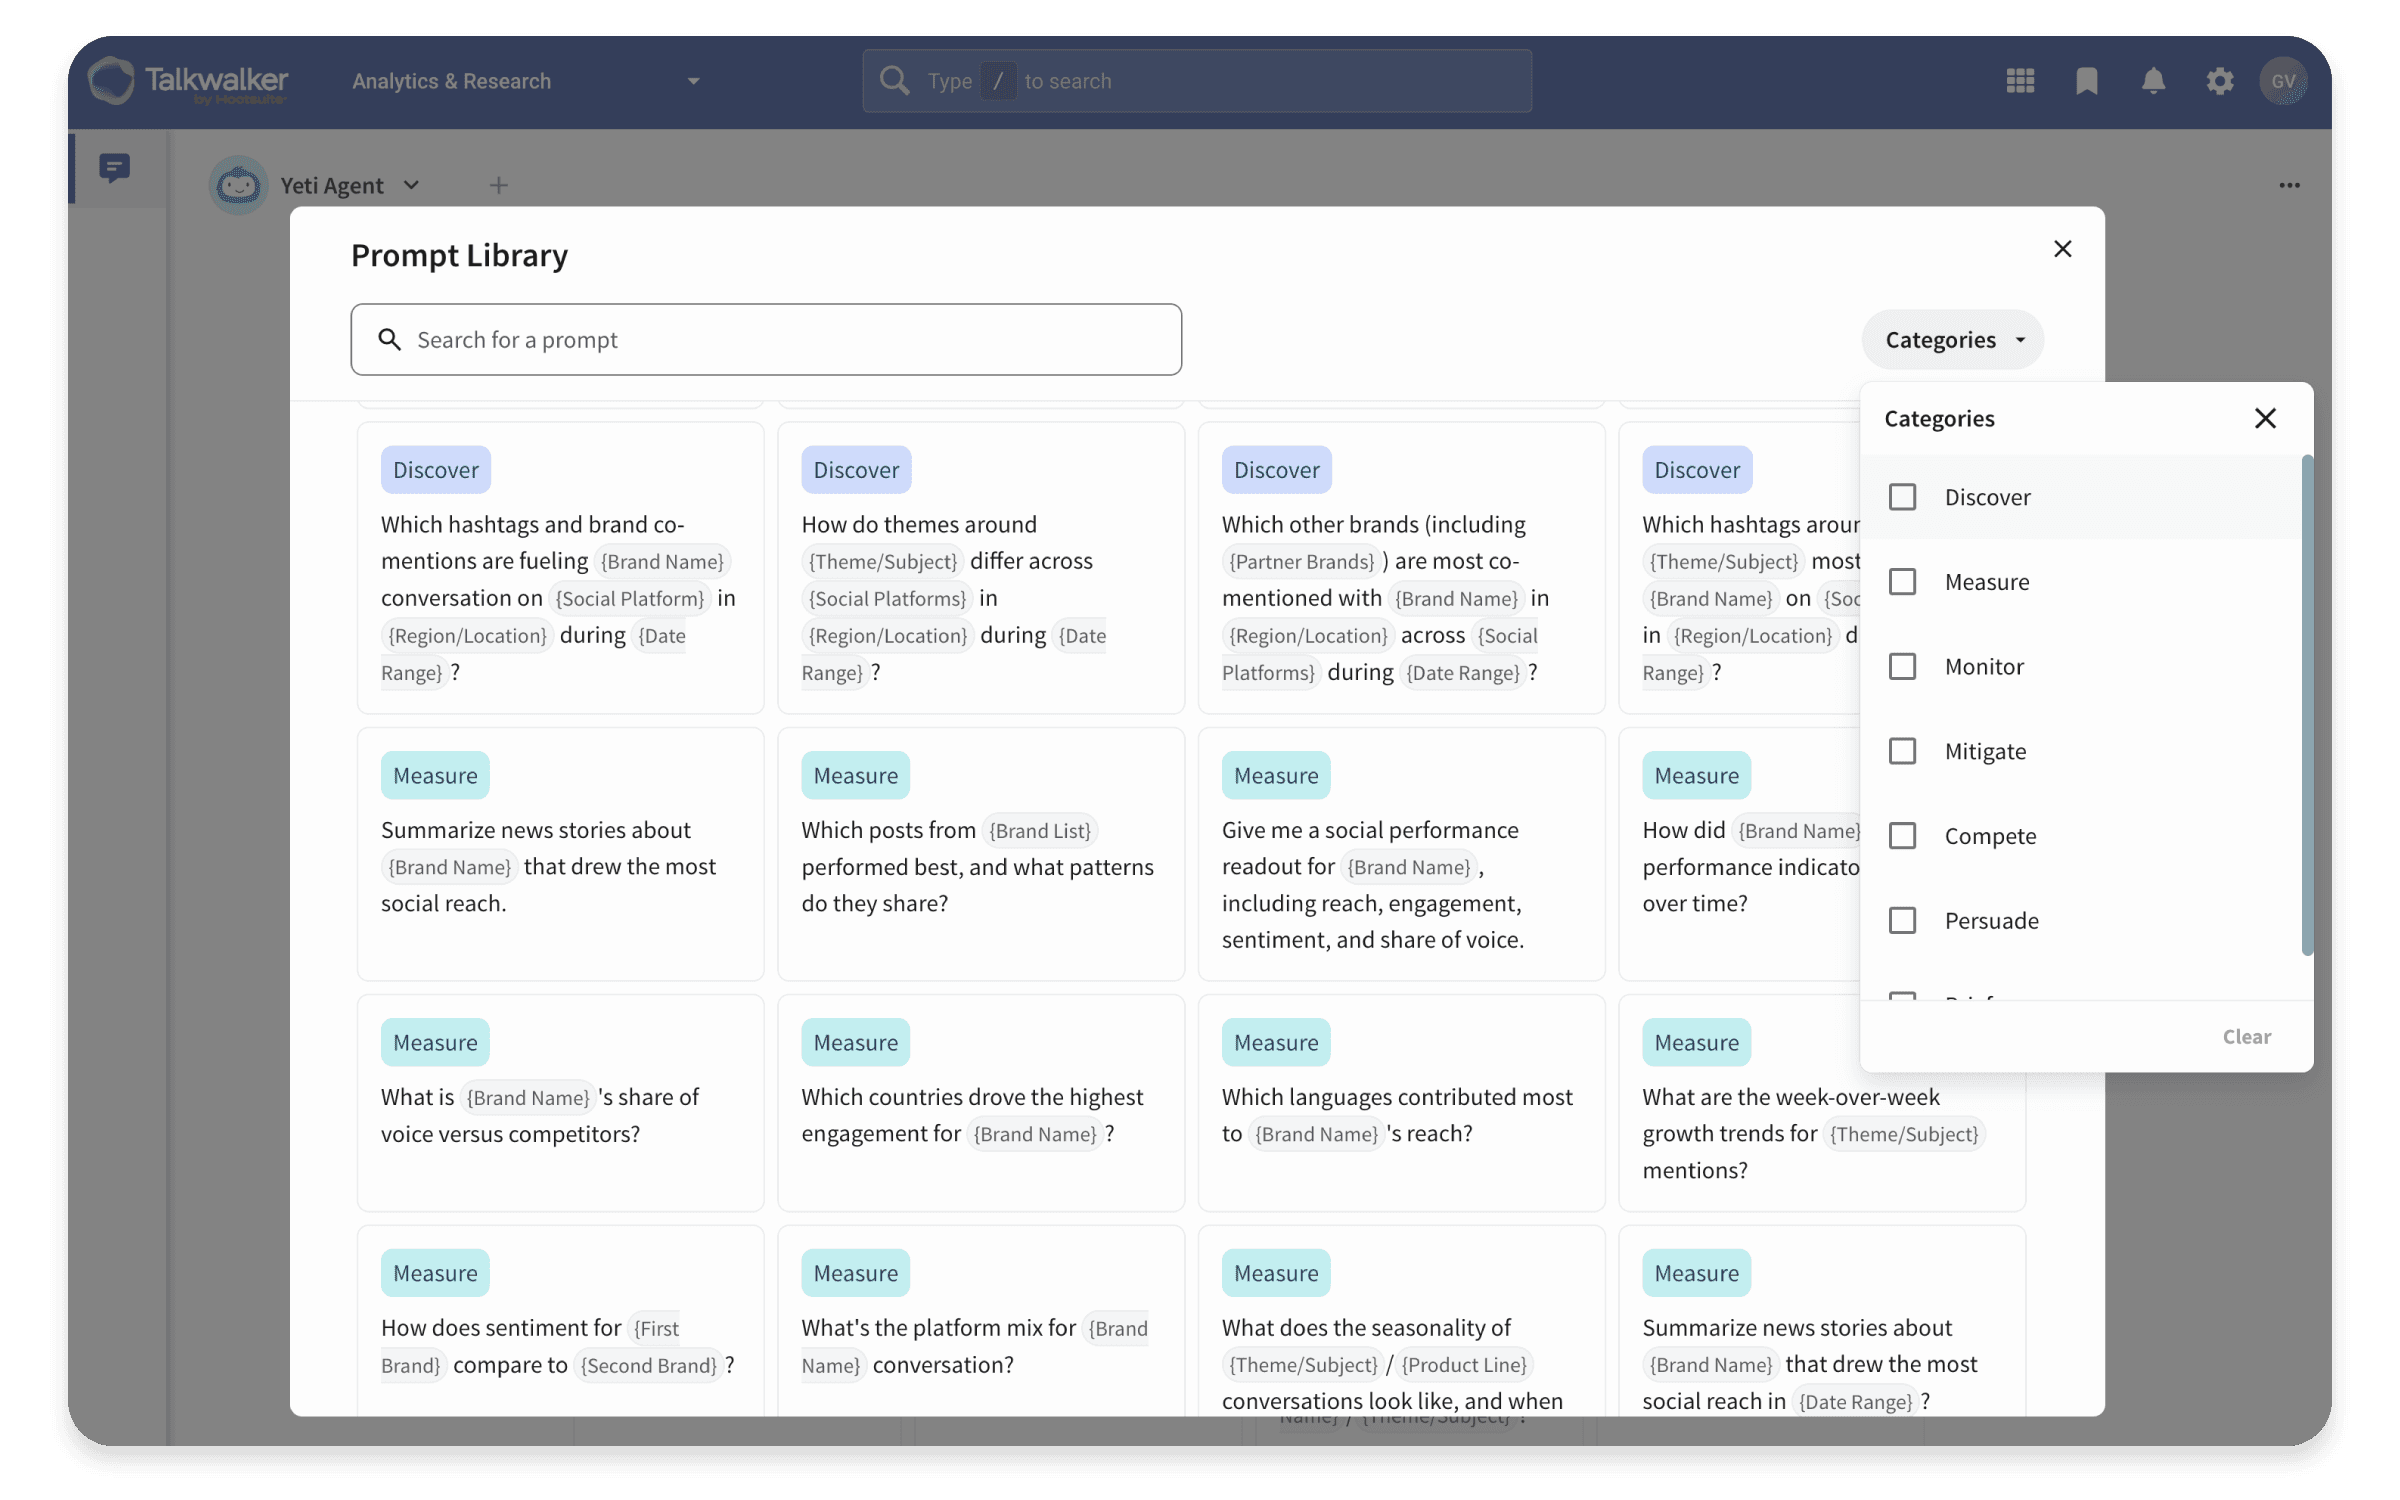Open the settings gear icon
Image resolution: width=2400 pixels, height=1500 pixels.
coord(2219,81)
